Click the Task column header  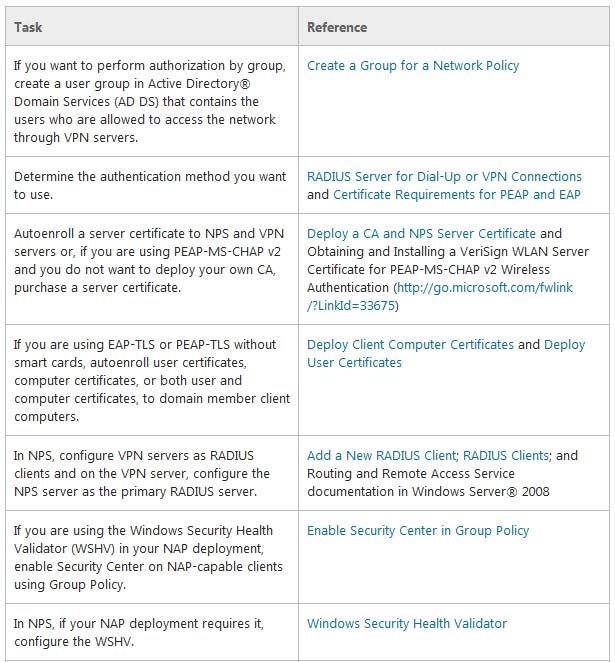(28, 27)
